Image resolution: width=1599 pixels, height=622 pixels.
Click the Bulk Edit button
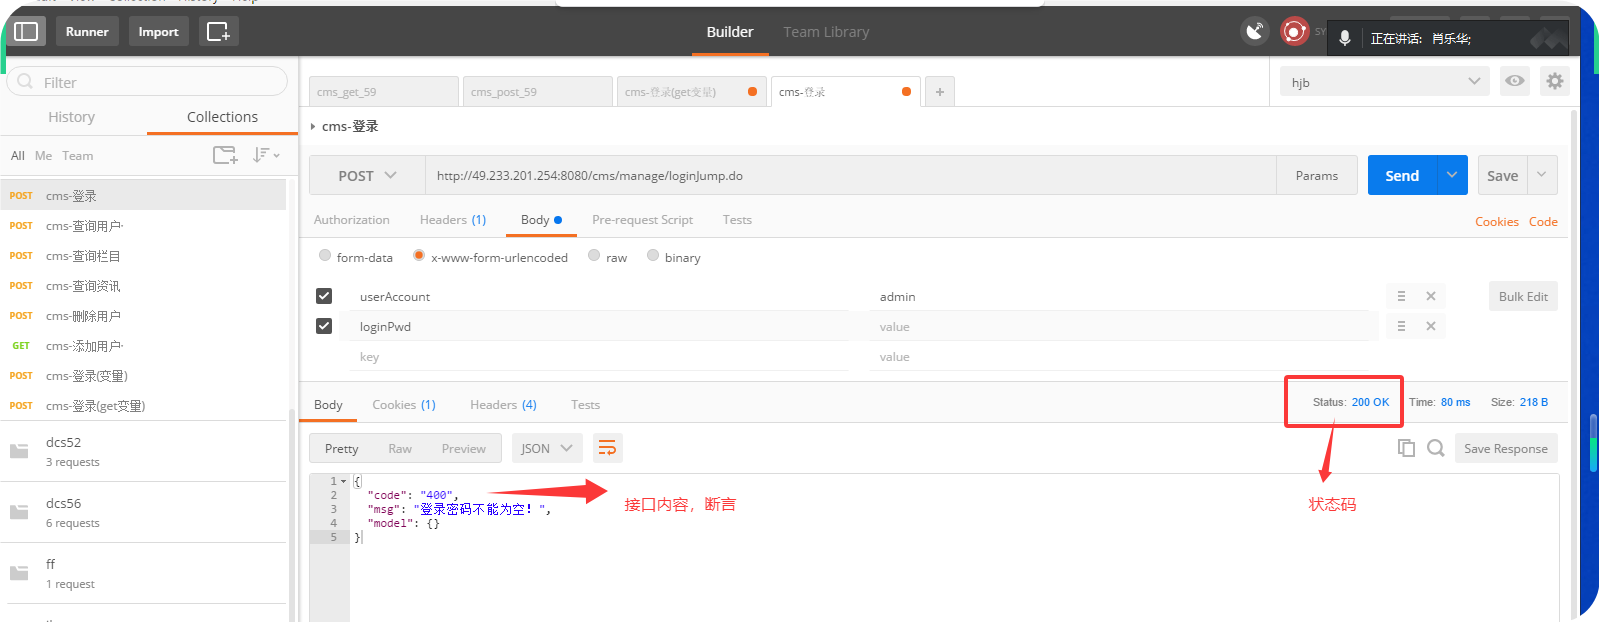tap(1523, 296)
